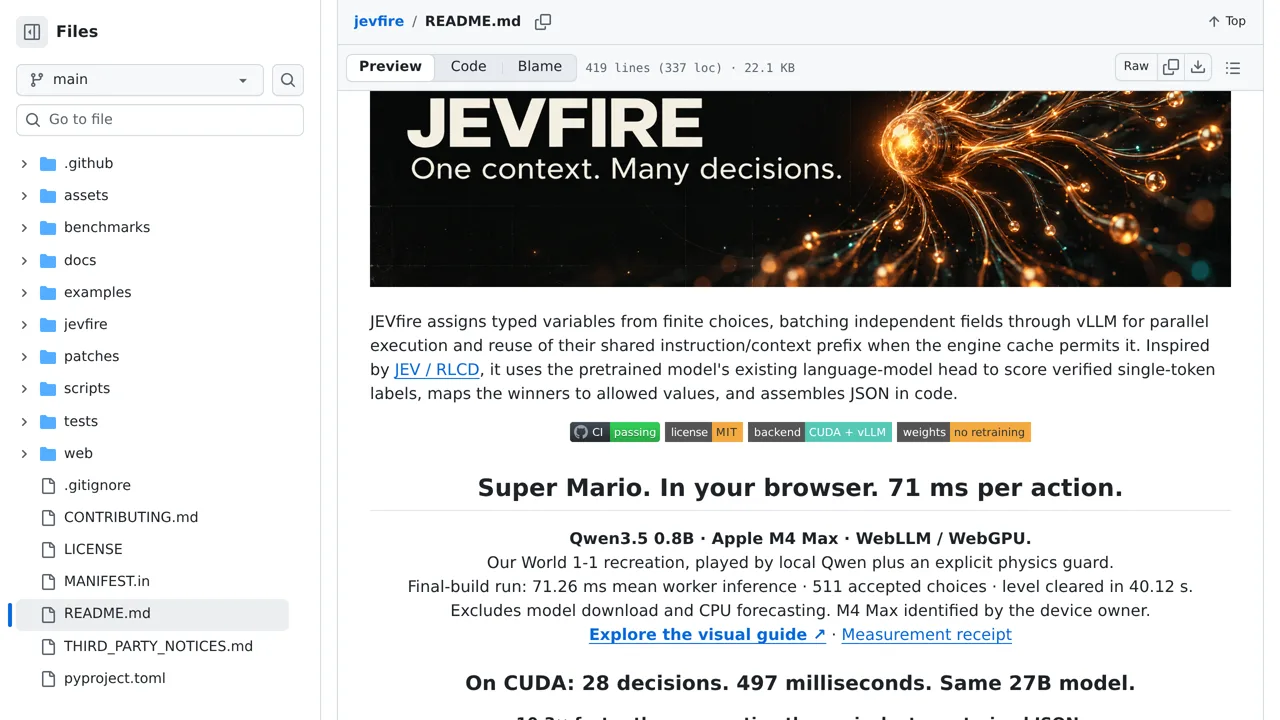The image size is (1280, 720).
Task: Open the document outline icon
Action: (1233, 68)
